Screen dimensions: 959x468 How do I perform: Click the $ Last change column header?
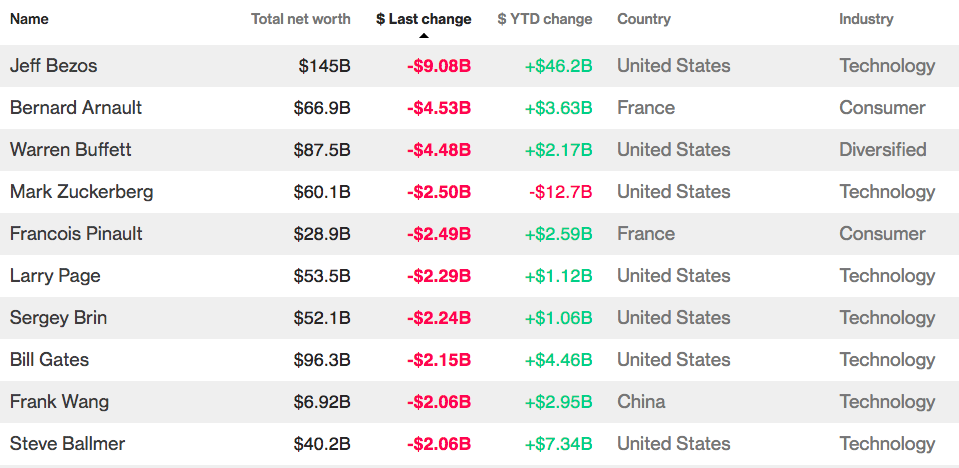[x=423, y=19]
